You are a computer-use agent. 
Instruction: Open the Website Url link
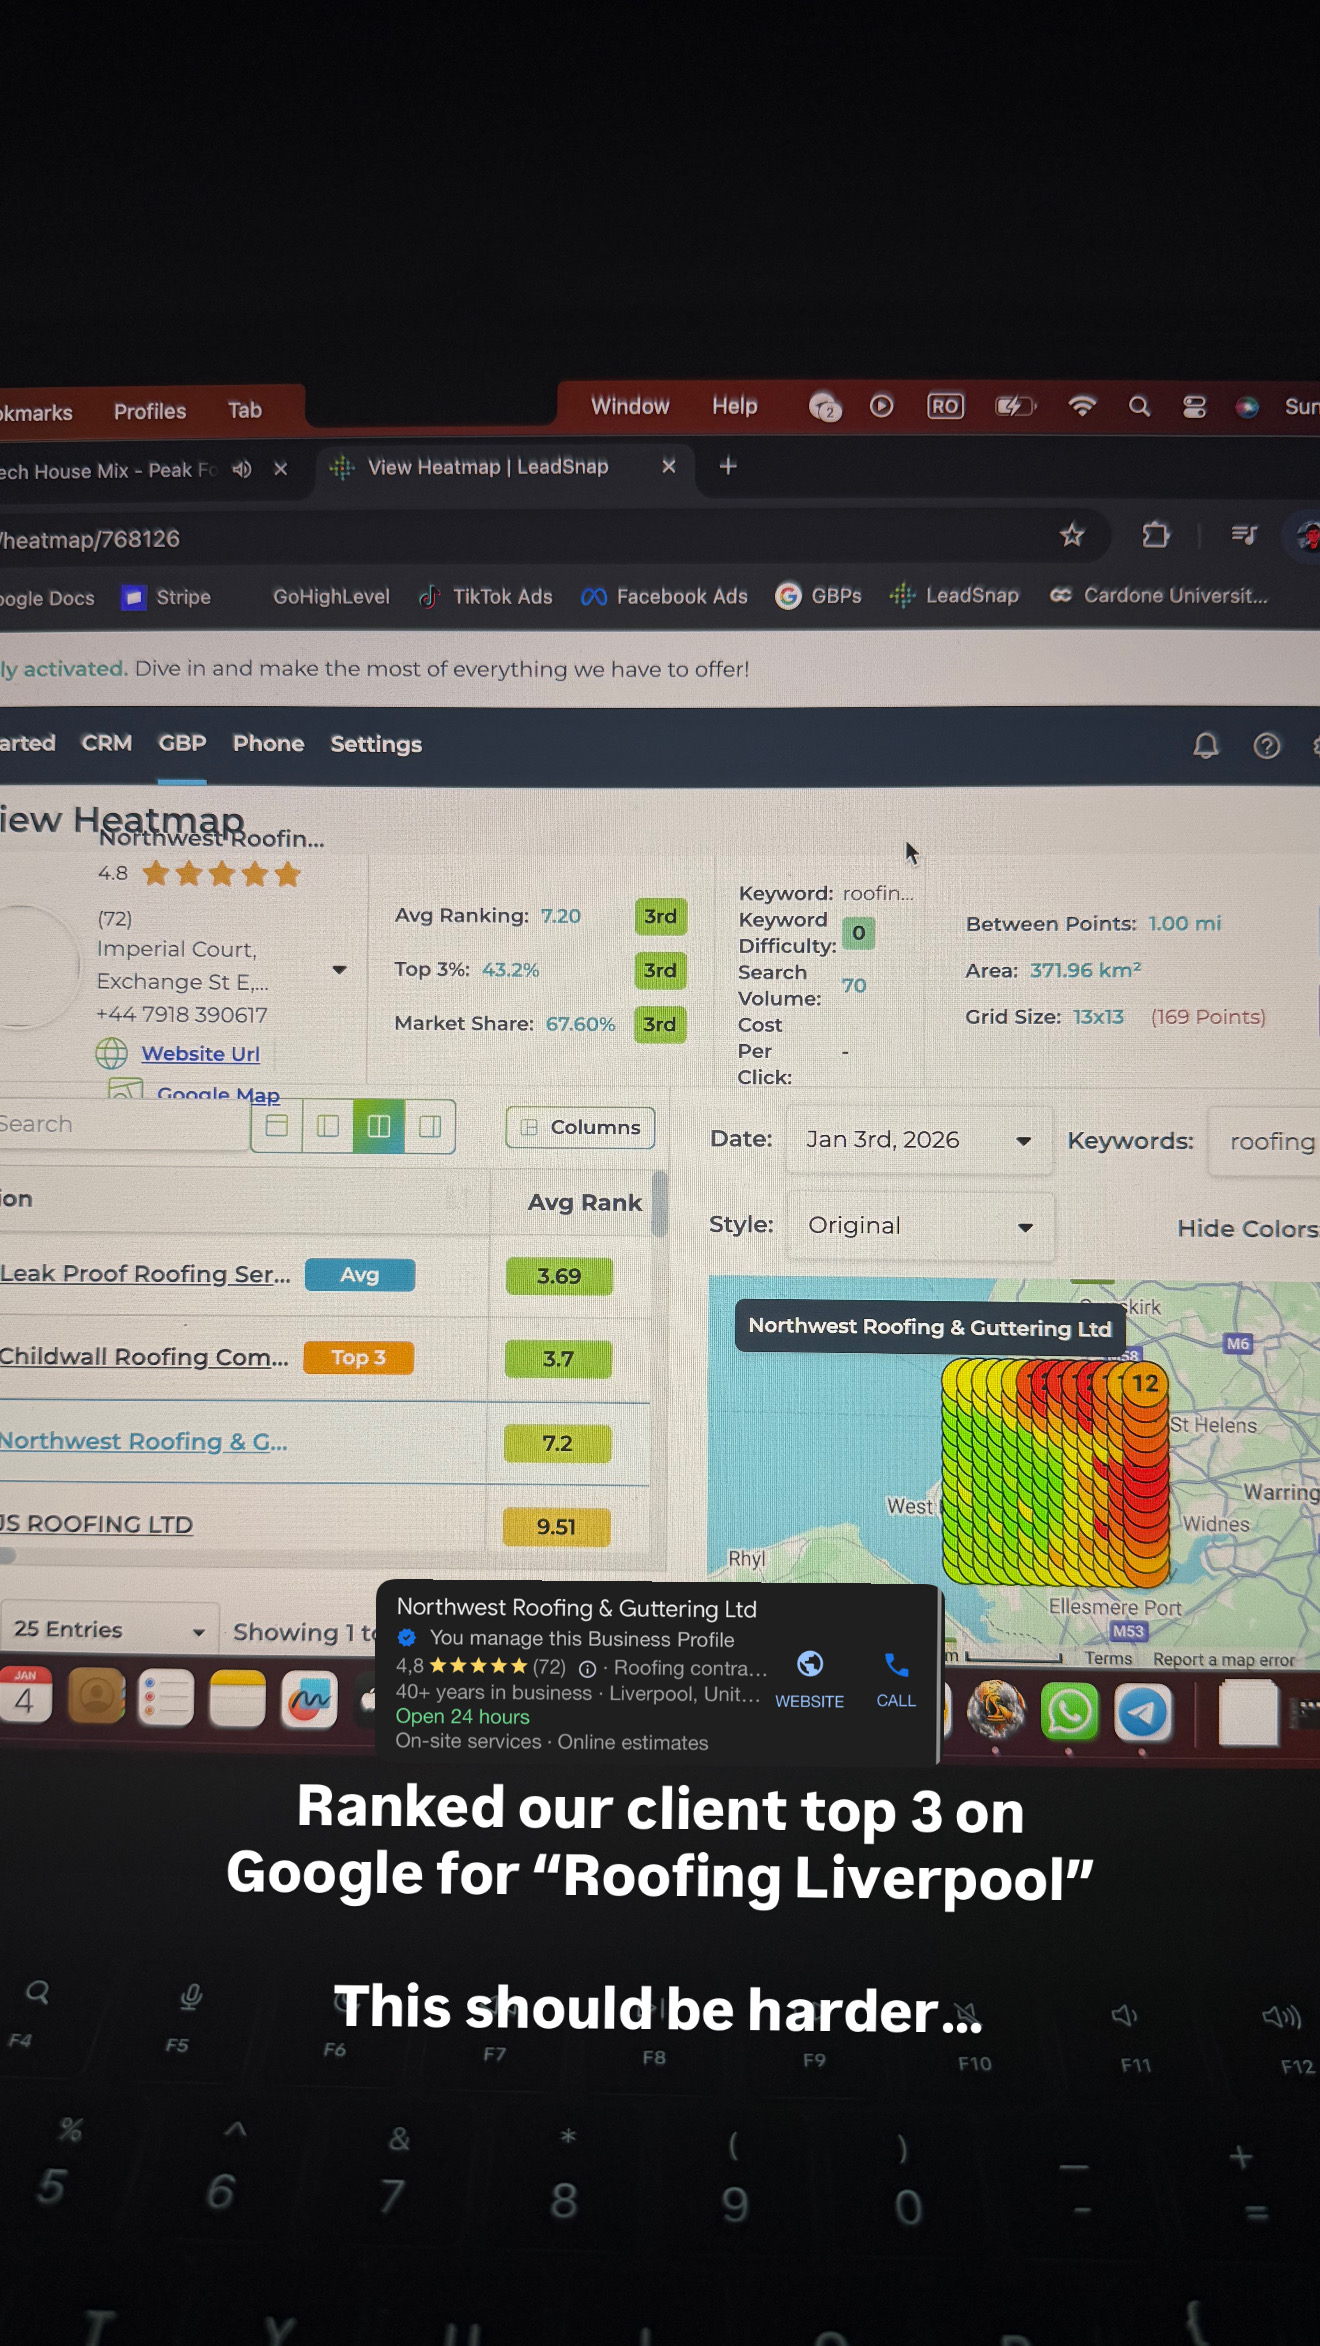coord(200,1053)
